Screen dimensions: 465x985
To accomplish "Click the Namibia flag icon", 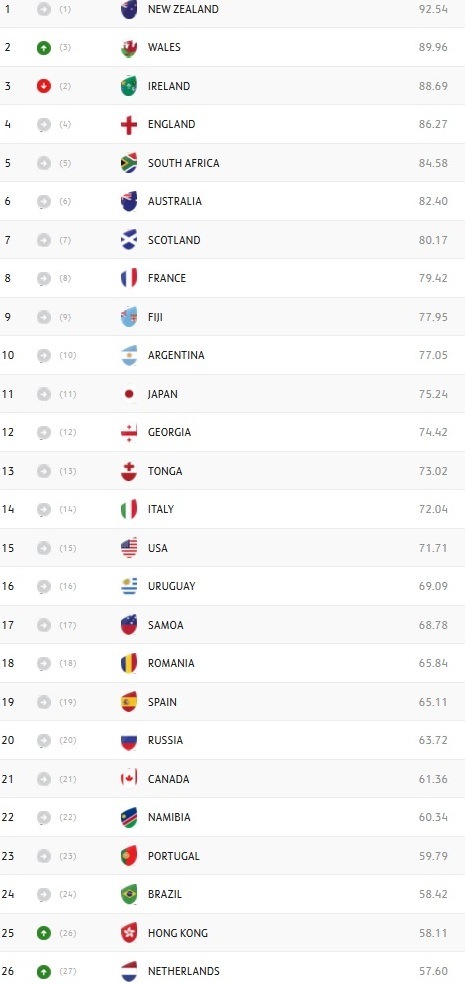I will point(129,818).
